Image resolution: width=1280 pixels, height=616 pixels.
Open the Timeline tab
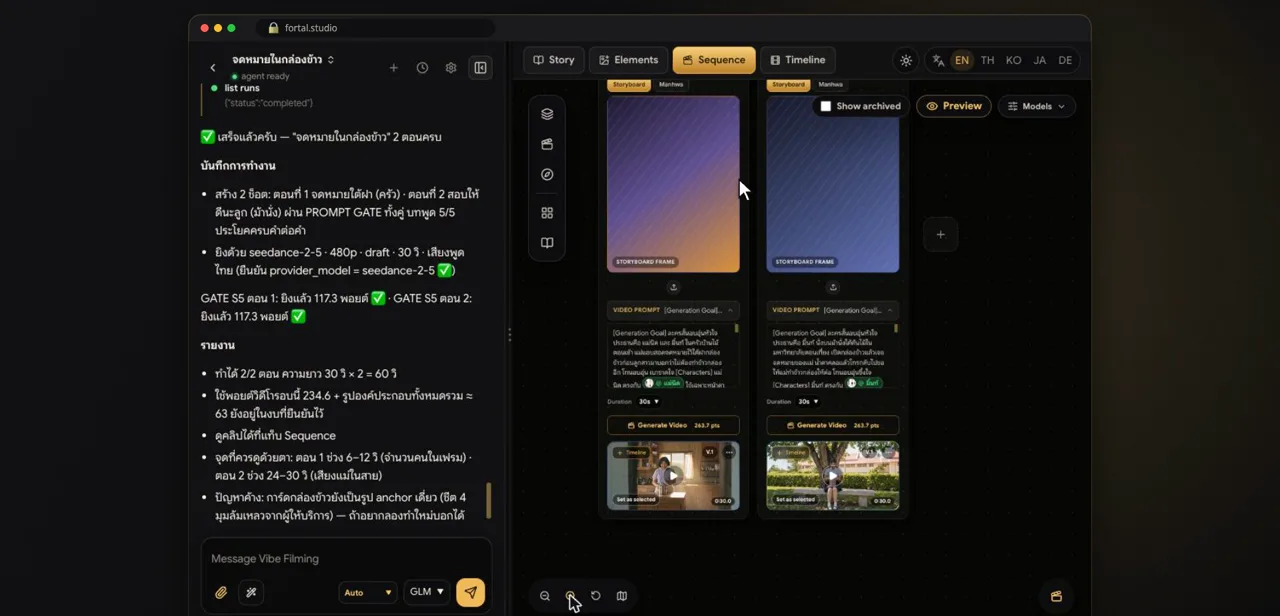coord(797,60)
